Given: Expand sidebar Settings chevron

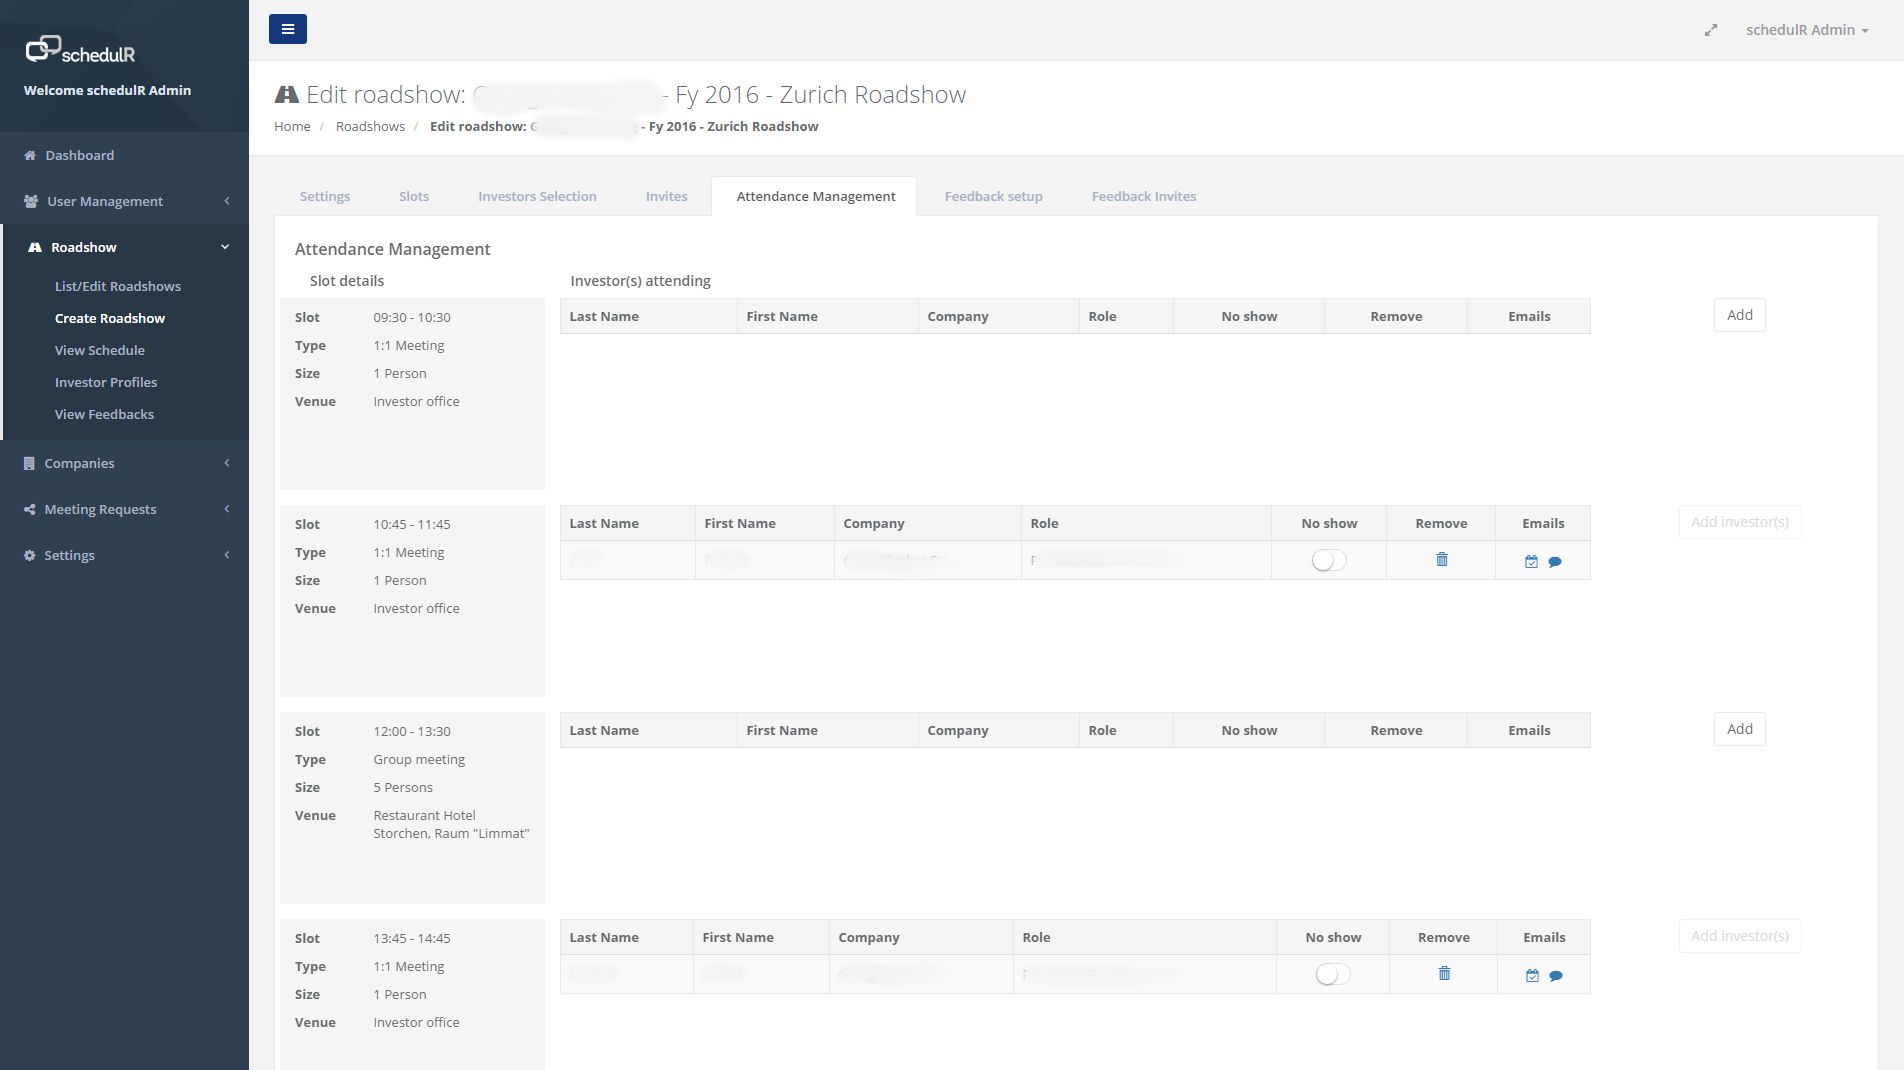Looking at the screenshot, I should 227,555.
